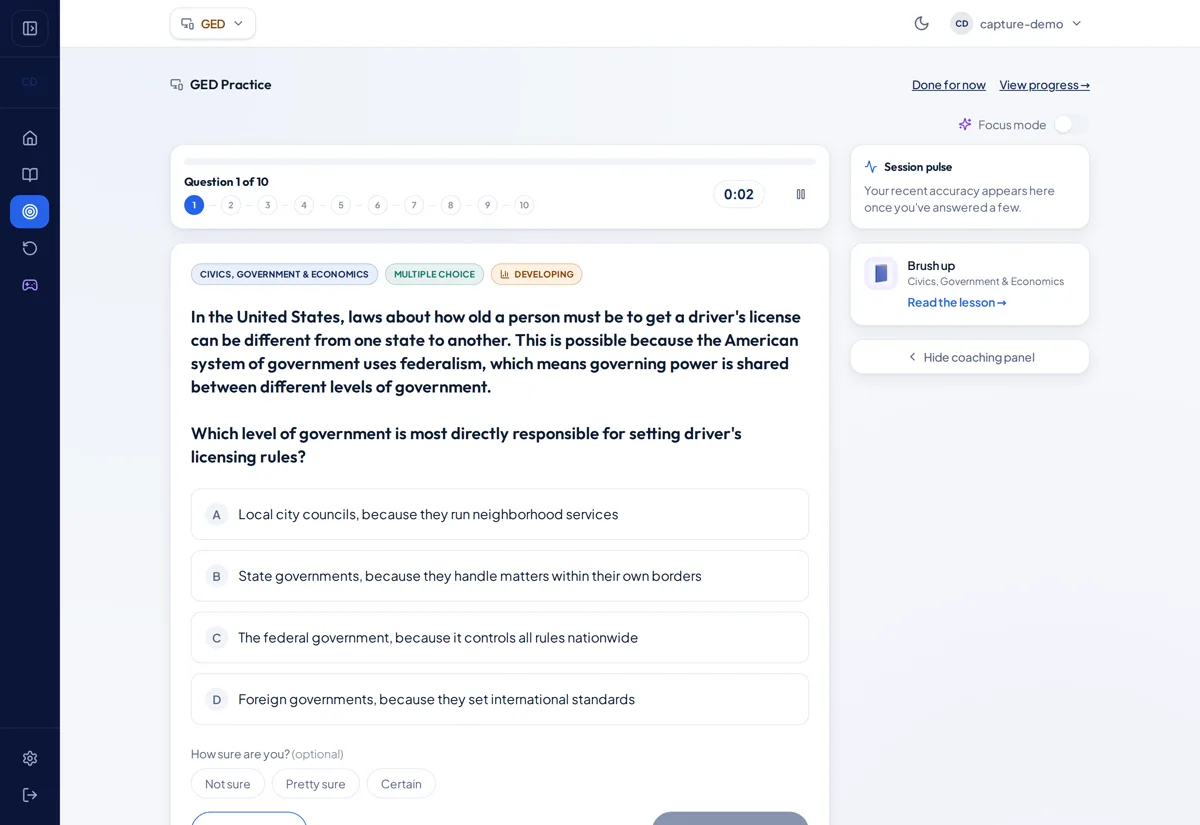Collapse with Hide coaching panel
The width and height of the screenshot is (1200, 825).
(x=970, y=357)
